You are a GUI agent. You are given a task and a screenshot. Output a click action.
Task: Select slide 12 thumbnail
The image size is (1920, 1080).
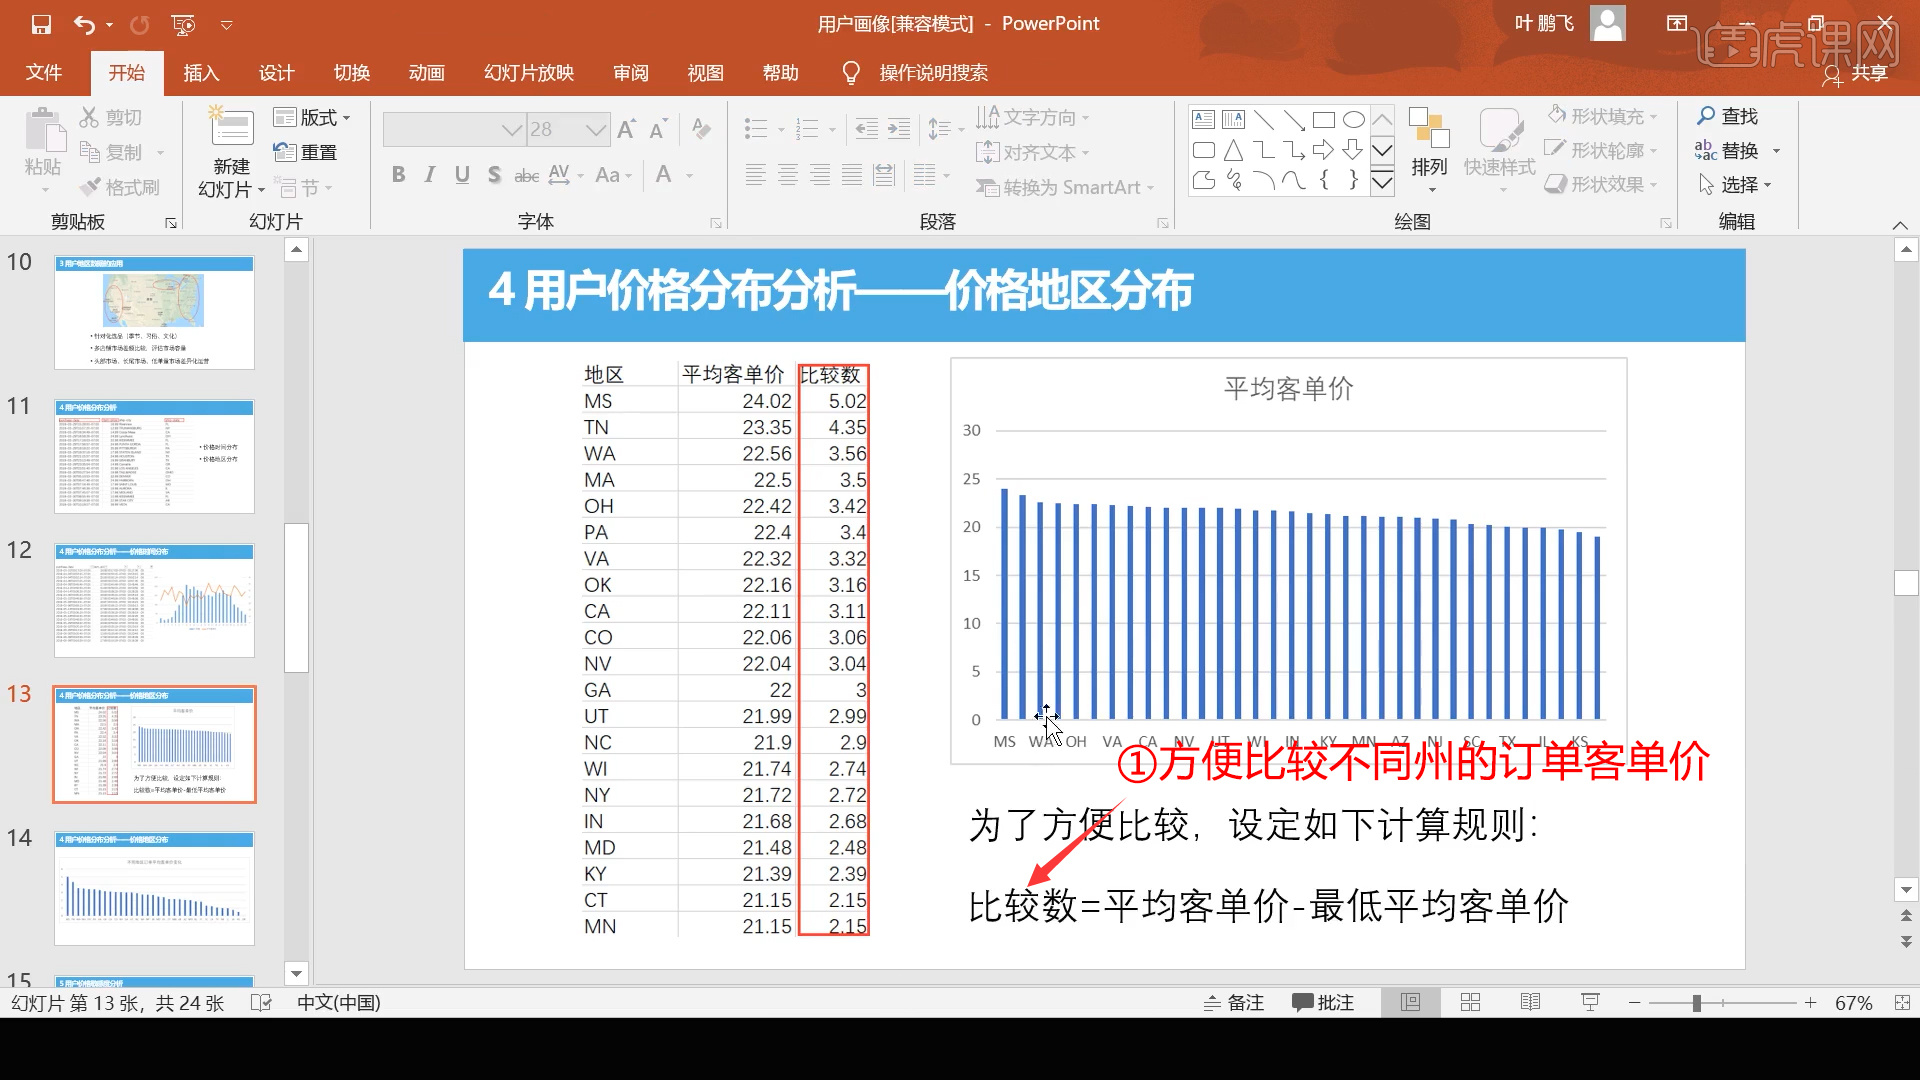pos(154,600)
